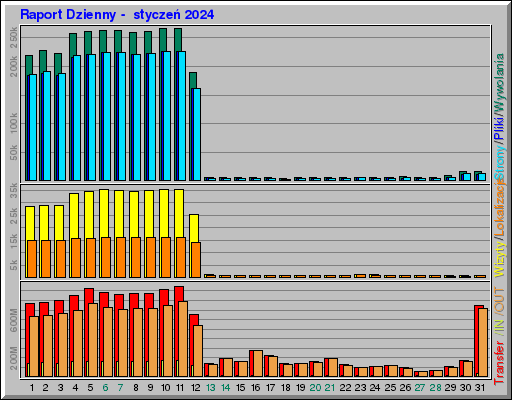
Task: Click the chart title 'Raport Dzienny - styczeń 2024'
Action: 117,15
